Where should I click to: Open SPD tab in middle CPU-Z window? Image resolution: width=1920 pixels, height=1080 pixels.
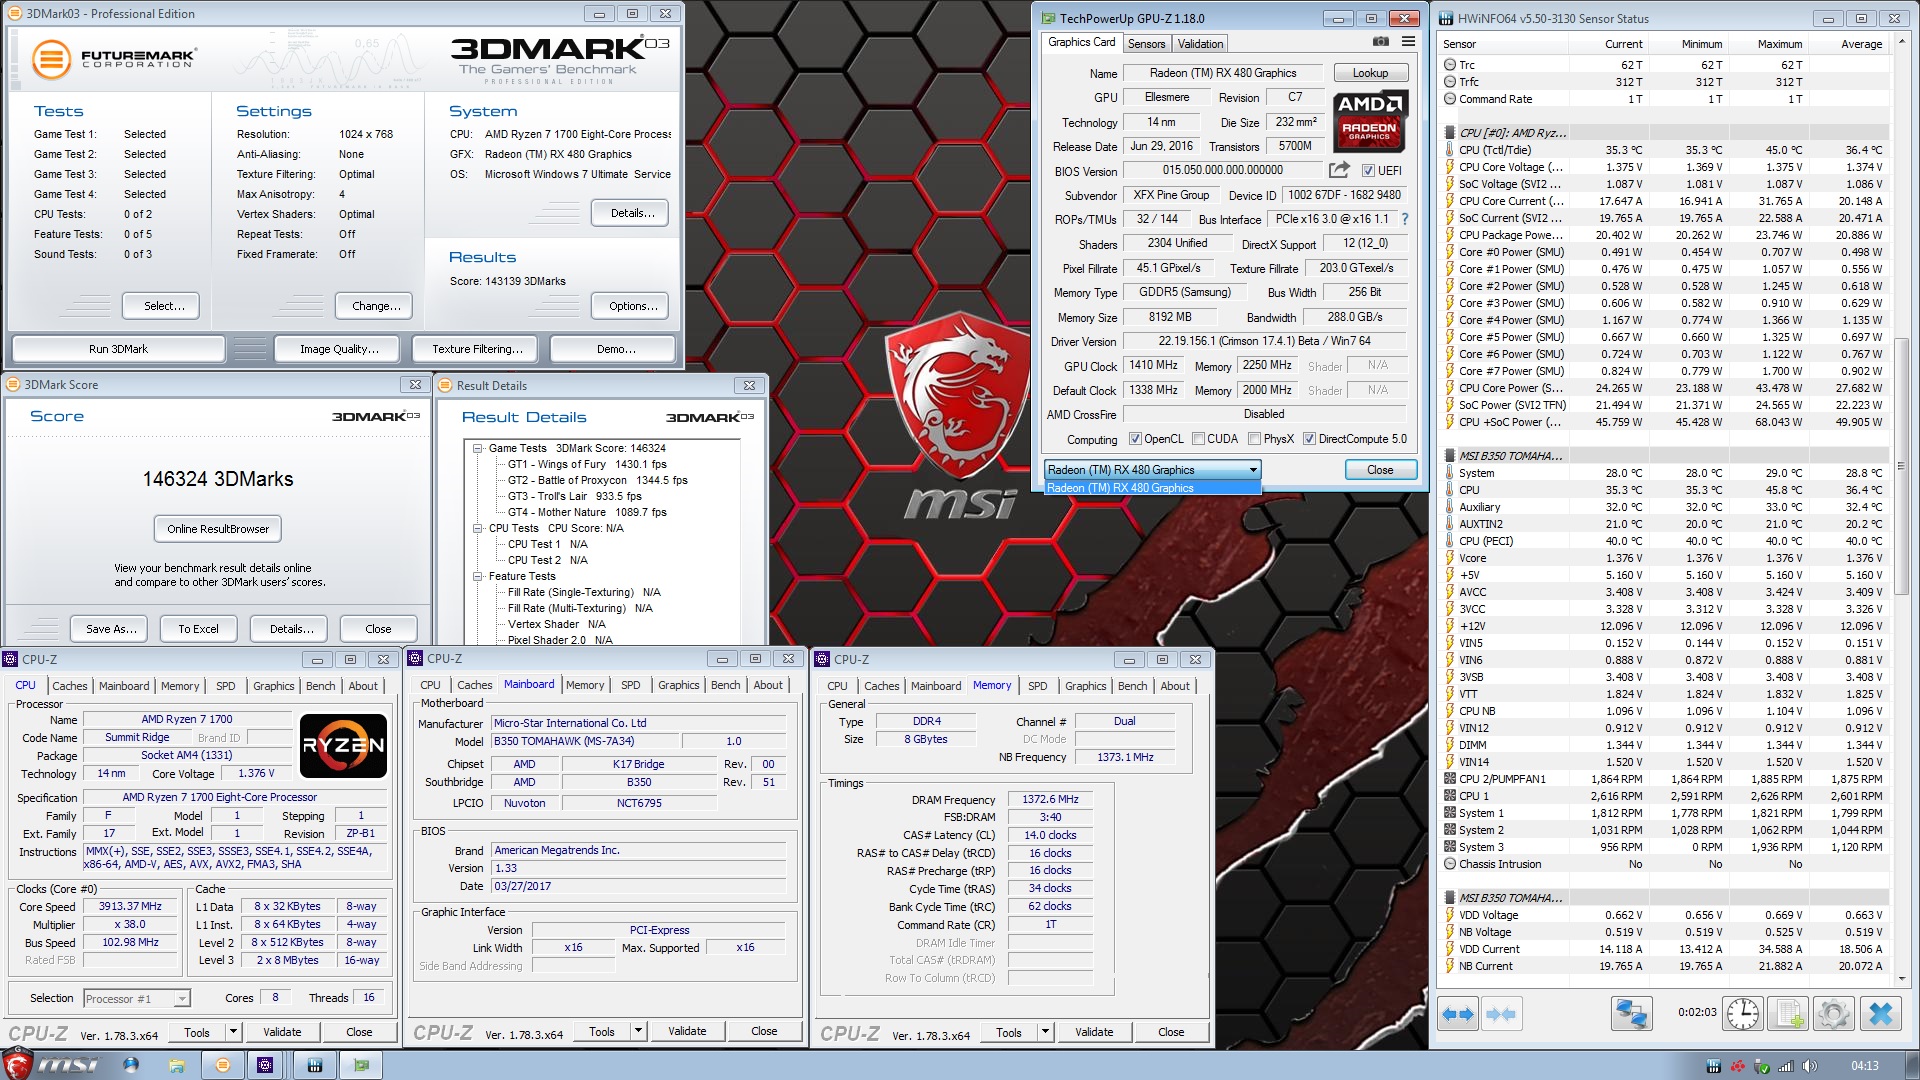coord(630,685)
